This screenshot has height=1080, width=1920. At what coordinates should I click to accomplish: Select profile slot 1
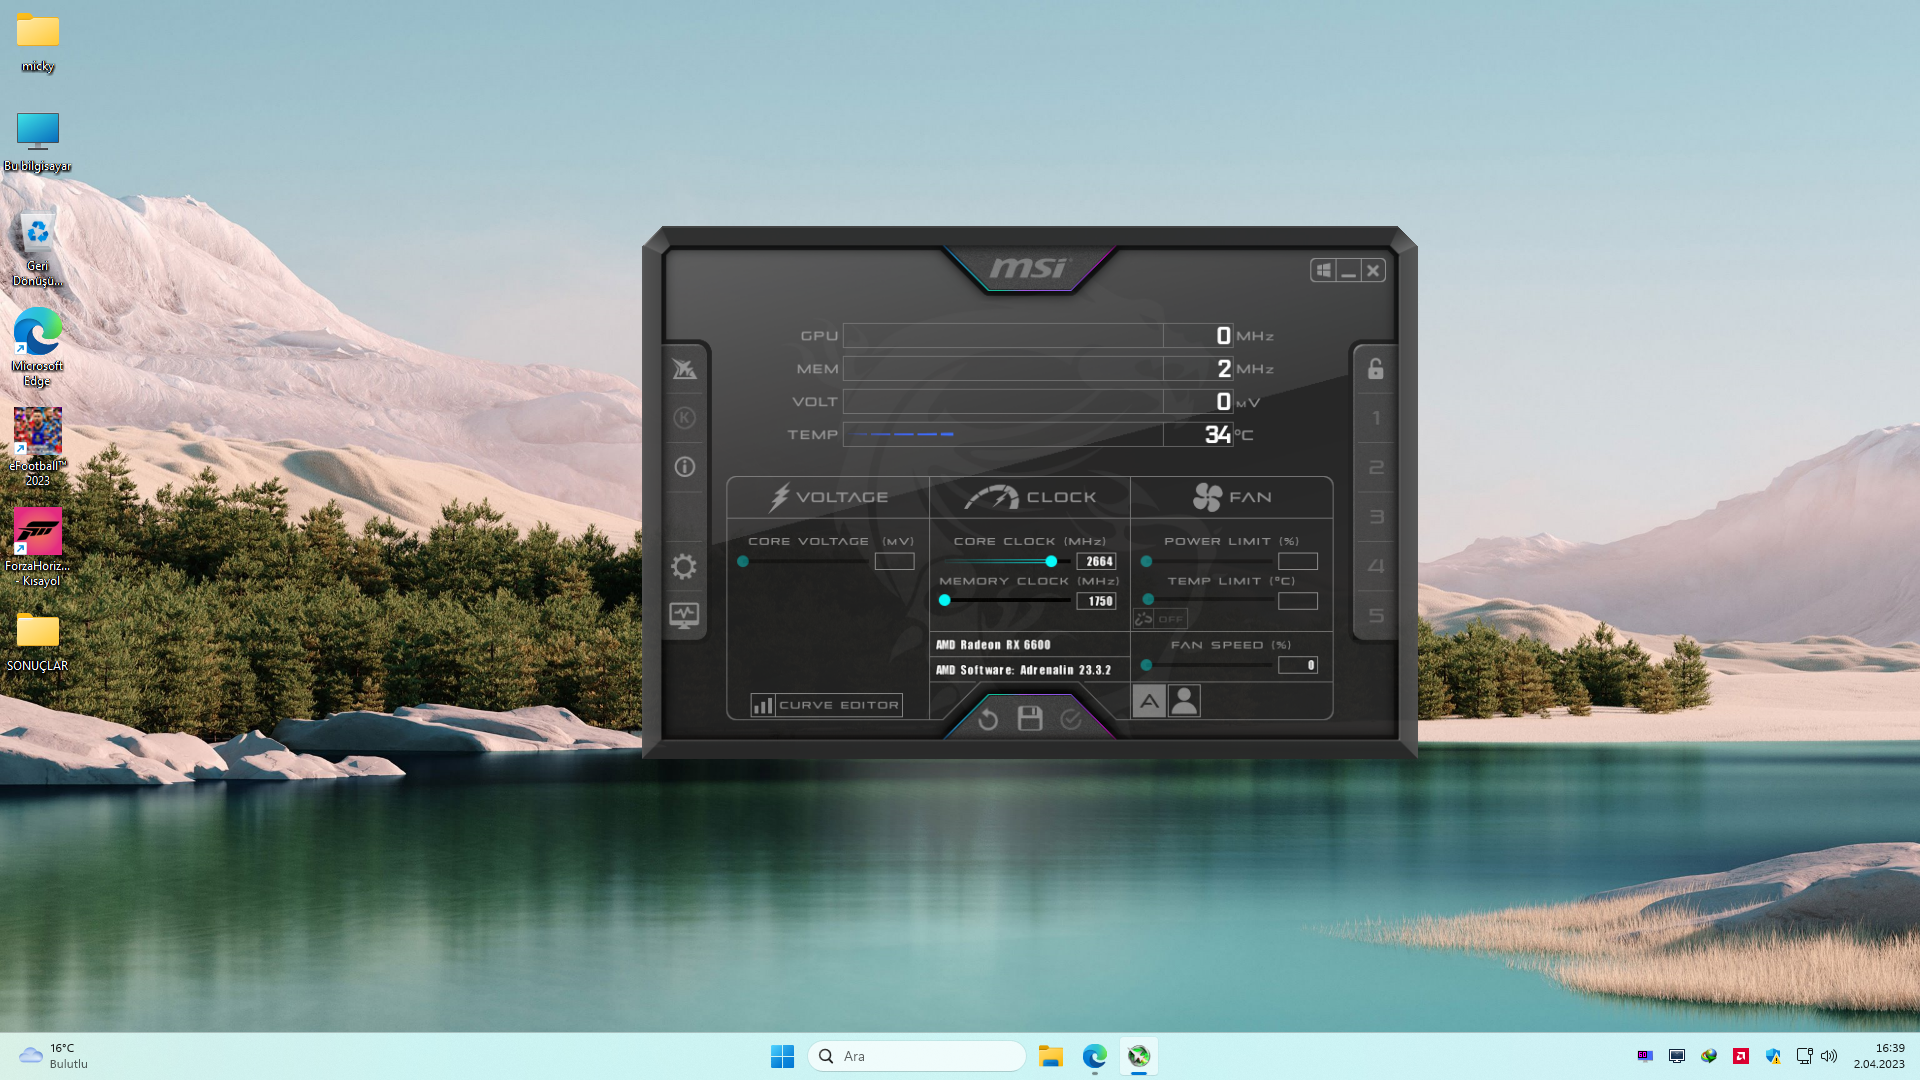[x=1376, y=418]
